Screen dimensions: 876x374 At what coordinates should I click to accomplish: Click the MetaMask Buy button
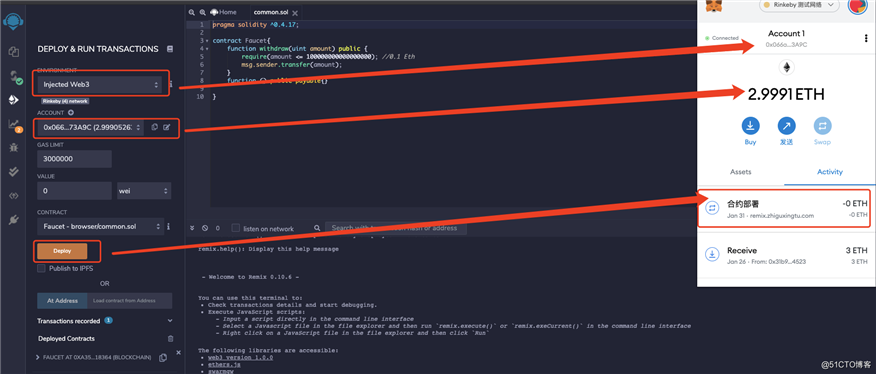tap(750, 125)
